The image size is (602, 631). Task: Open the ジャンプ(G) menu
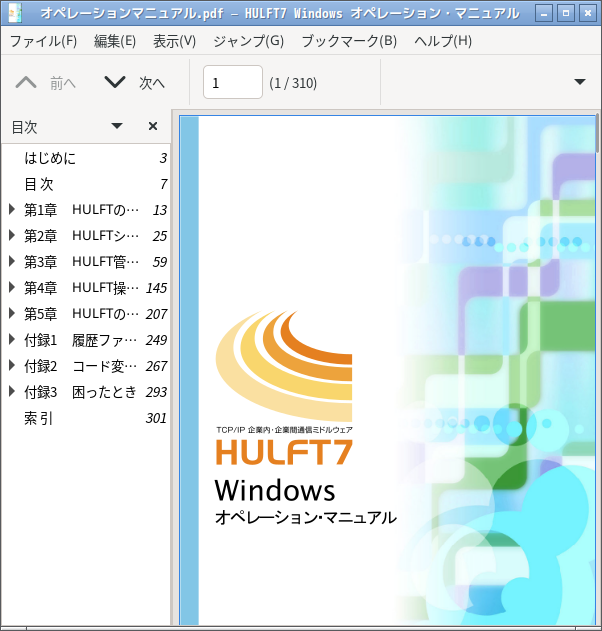[x=248, y=41]
